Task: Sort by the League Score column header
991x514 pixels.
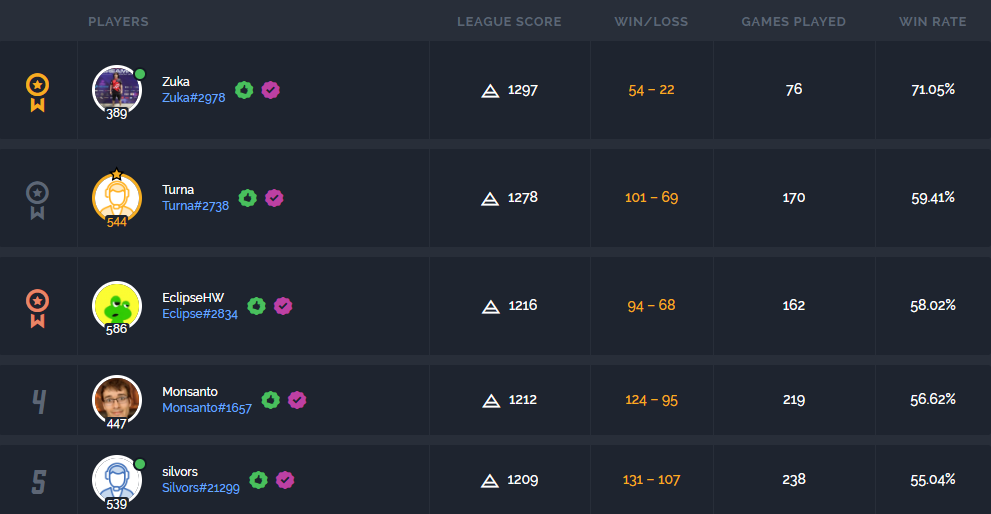Action: point(509,21)
